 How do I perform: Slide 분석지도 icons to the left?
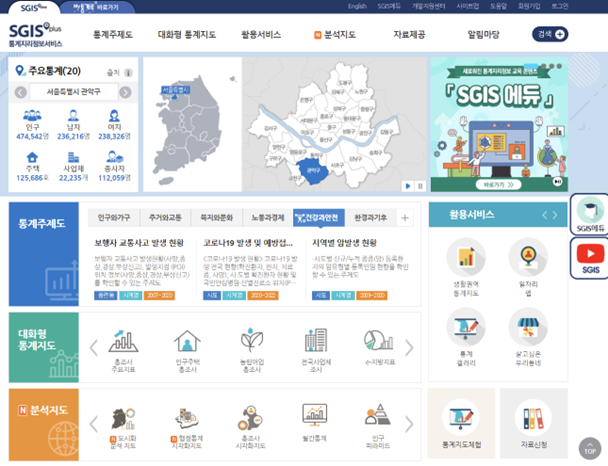tap(93, 424)
